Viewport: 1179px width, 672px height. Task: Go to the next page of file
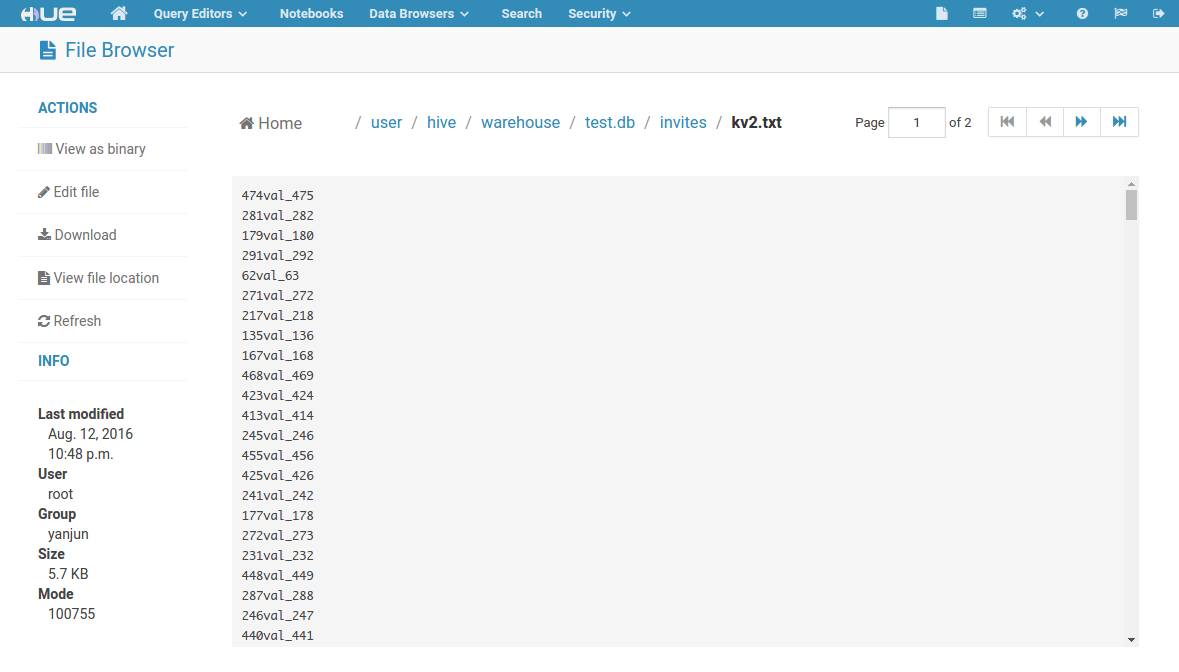point(1081,122)
